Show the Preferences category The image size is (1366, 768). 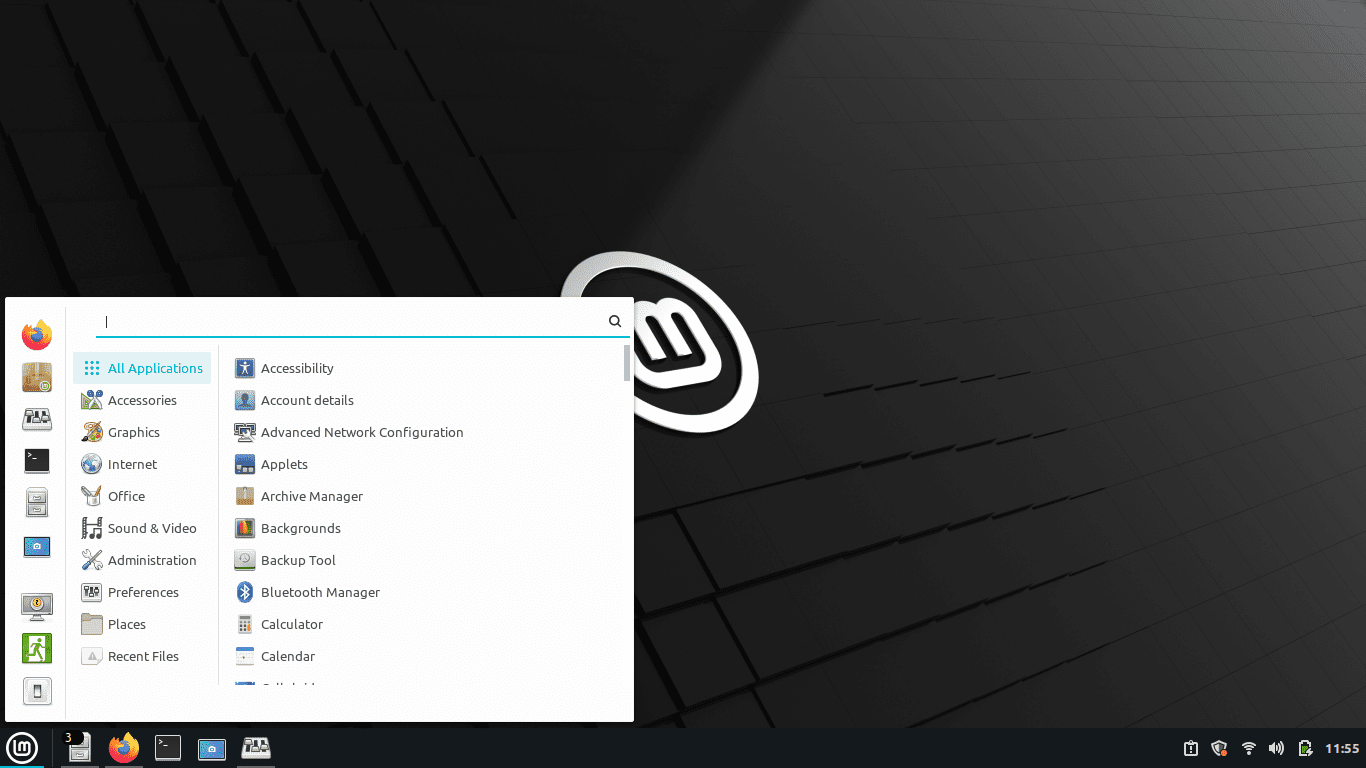tap(143, 592)
